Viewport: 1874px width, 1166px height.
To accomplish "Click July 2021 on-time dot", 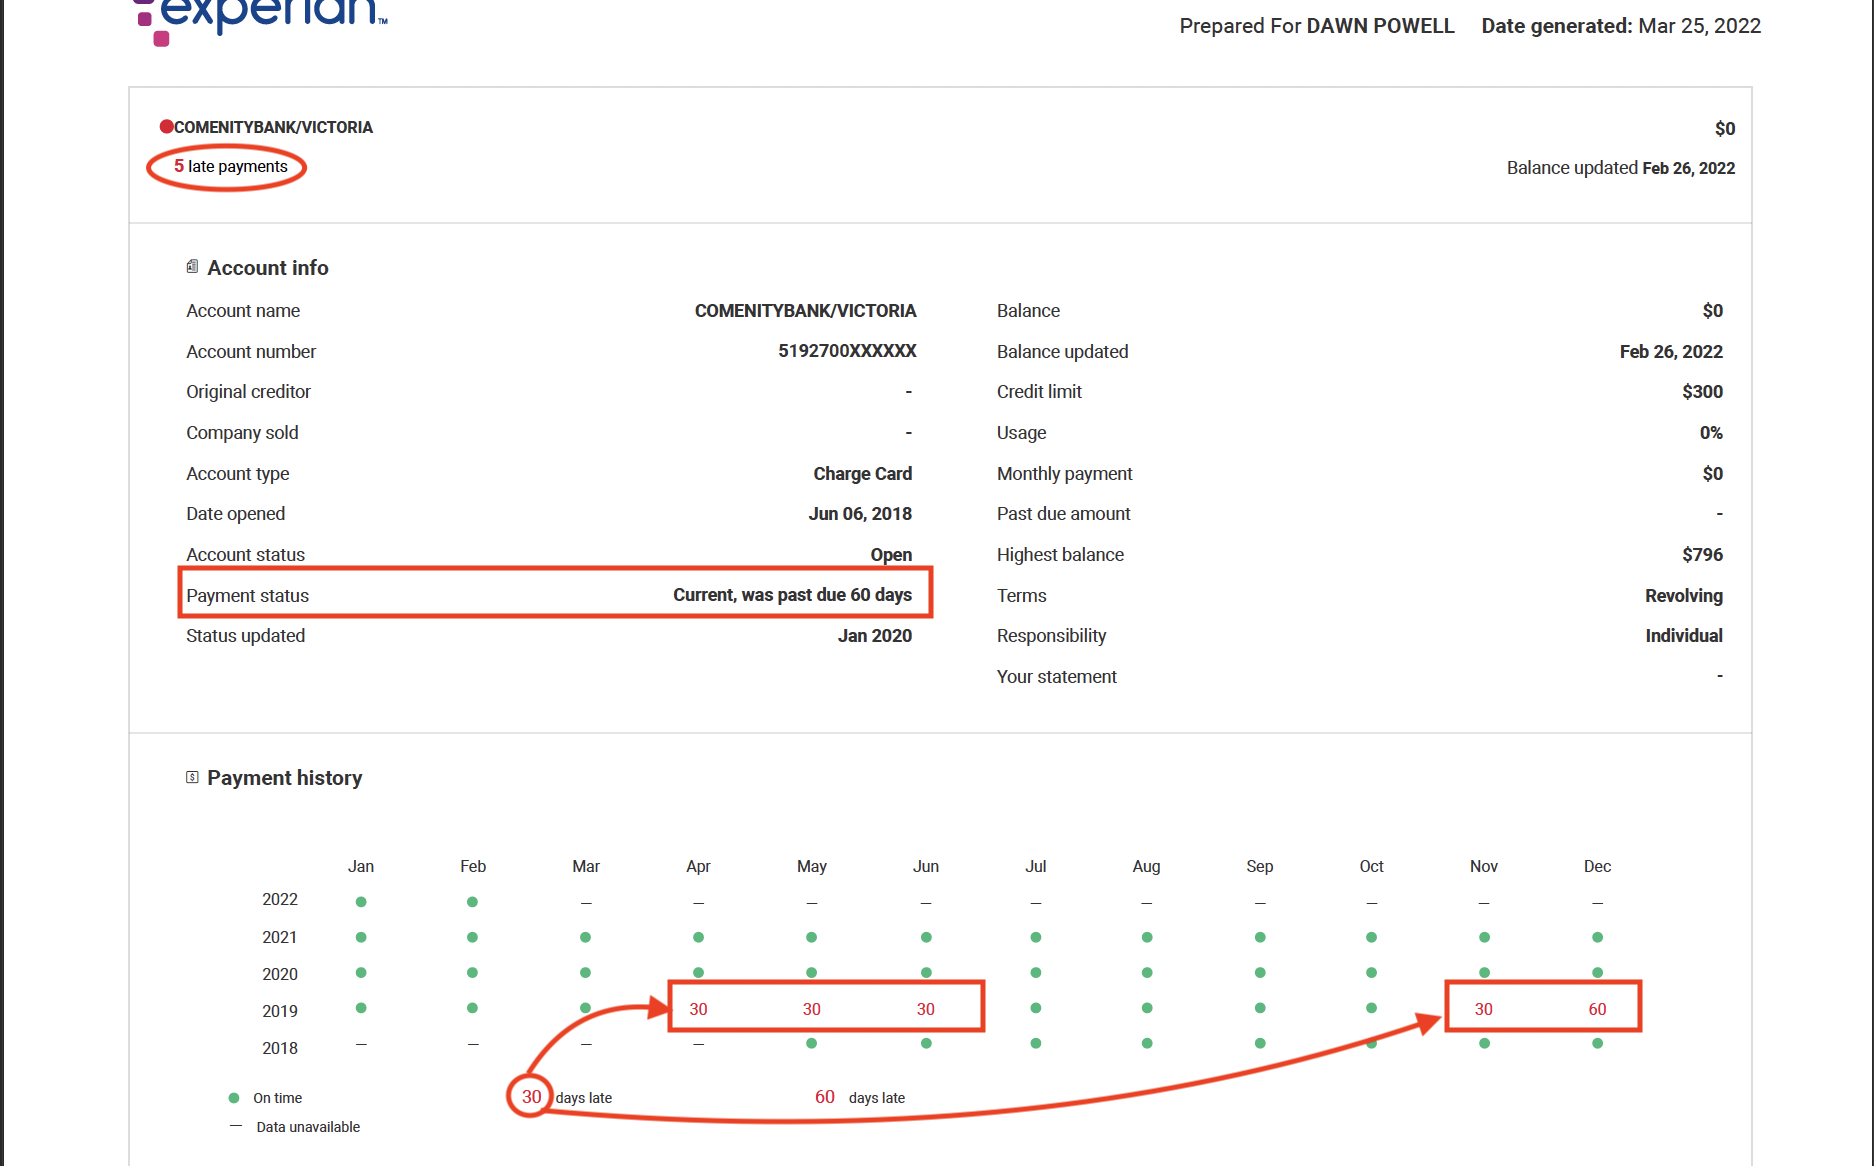I will point(1036,937).
